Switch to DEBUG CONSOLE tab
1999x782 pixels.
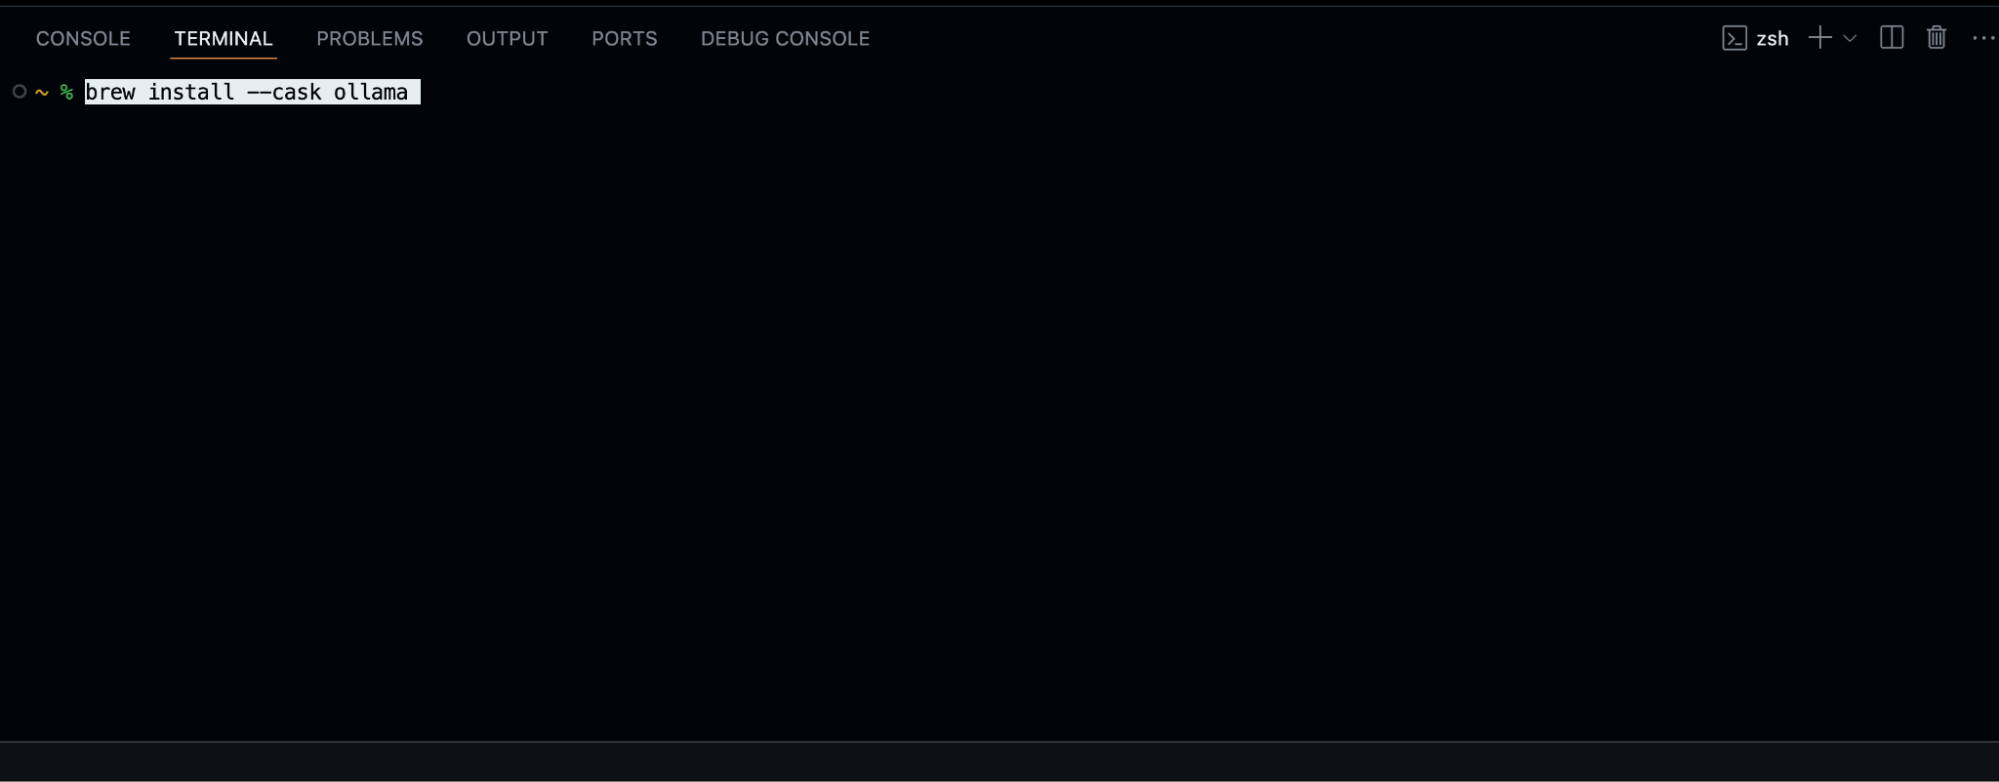(x=785, y=38)
